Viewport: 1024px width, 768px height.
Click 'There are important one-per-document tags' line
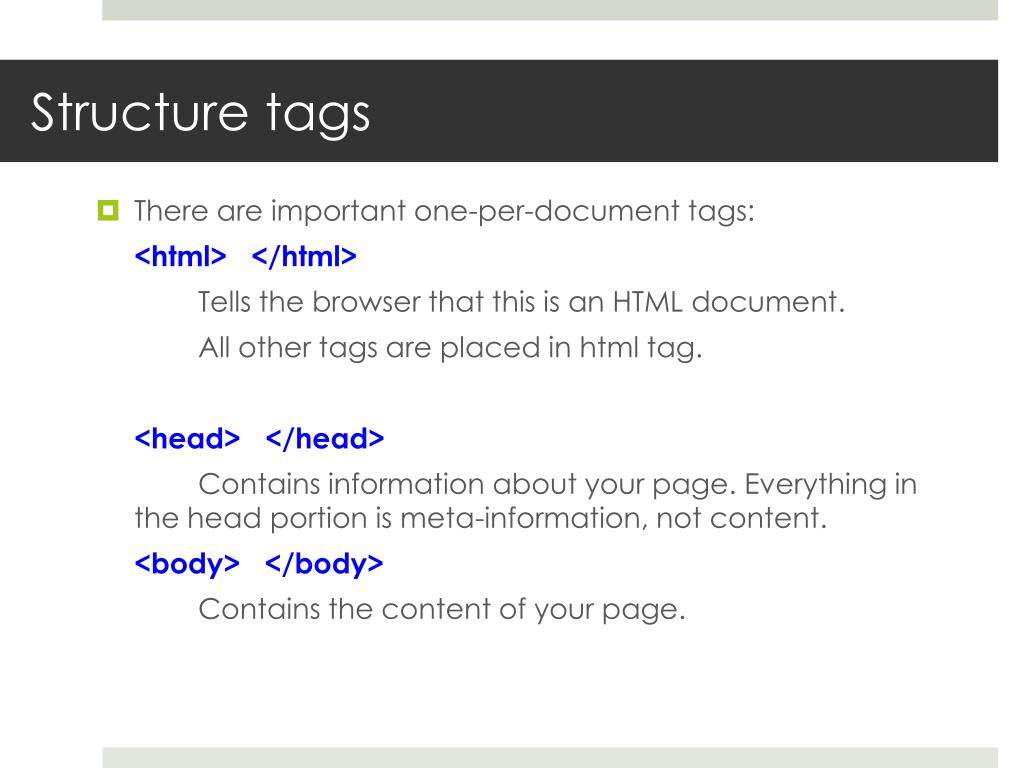tap(444, 211)
